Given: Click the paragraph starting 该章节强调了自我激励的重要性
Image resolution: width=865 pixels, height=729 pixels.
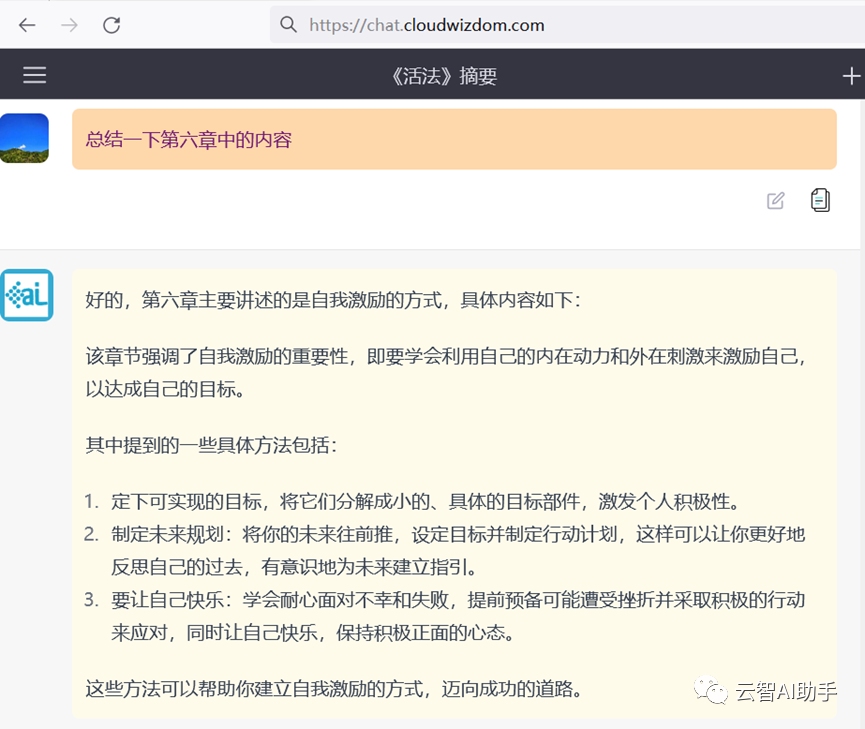Looking at the screenshot, I should pos(446,373).
